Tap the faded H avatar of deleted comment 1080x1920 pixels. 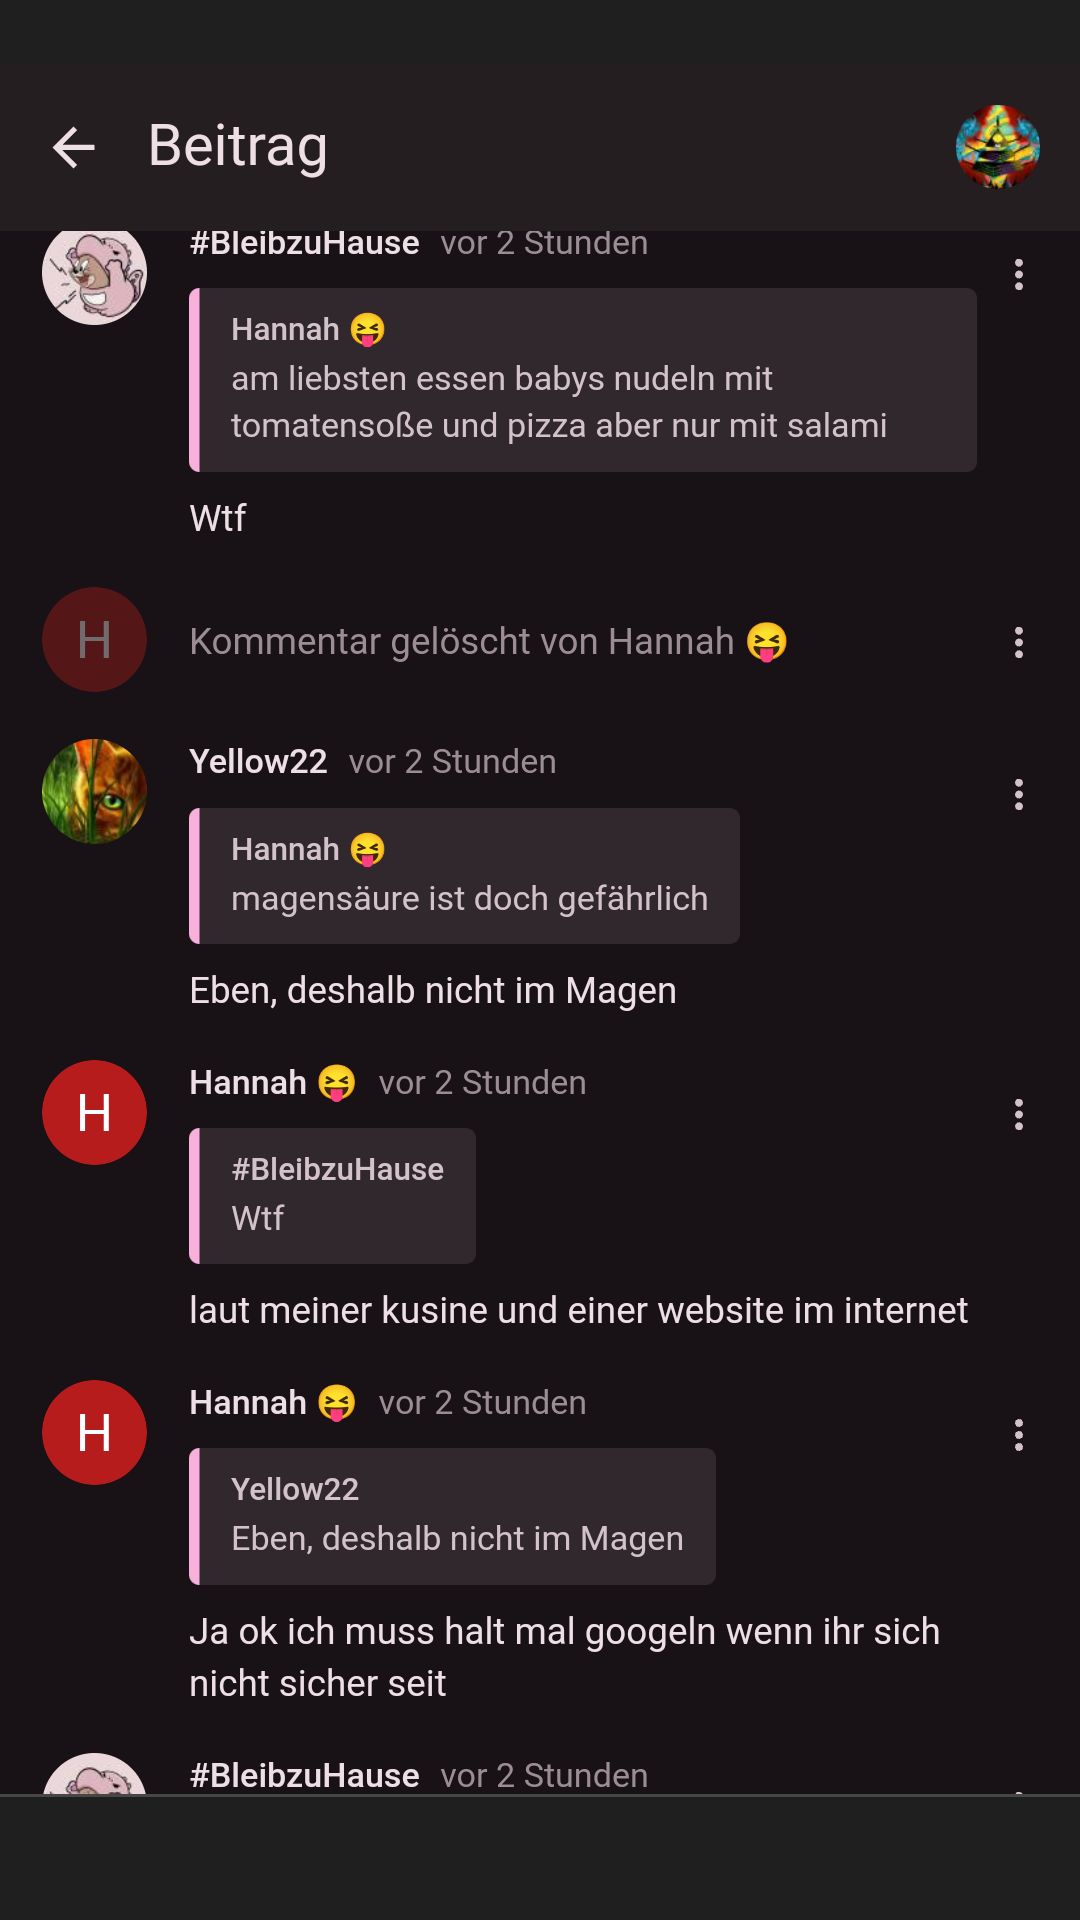(94, 639)
